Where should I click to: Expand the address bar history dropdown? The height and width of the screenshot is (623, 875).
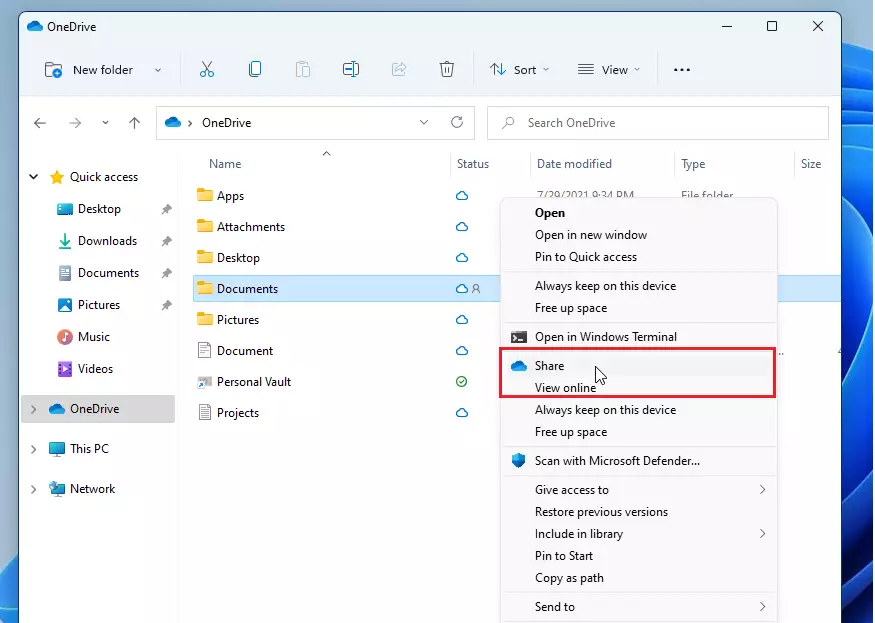[x=424, y=122]
